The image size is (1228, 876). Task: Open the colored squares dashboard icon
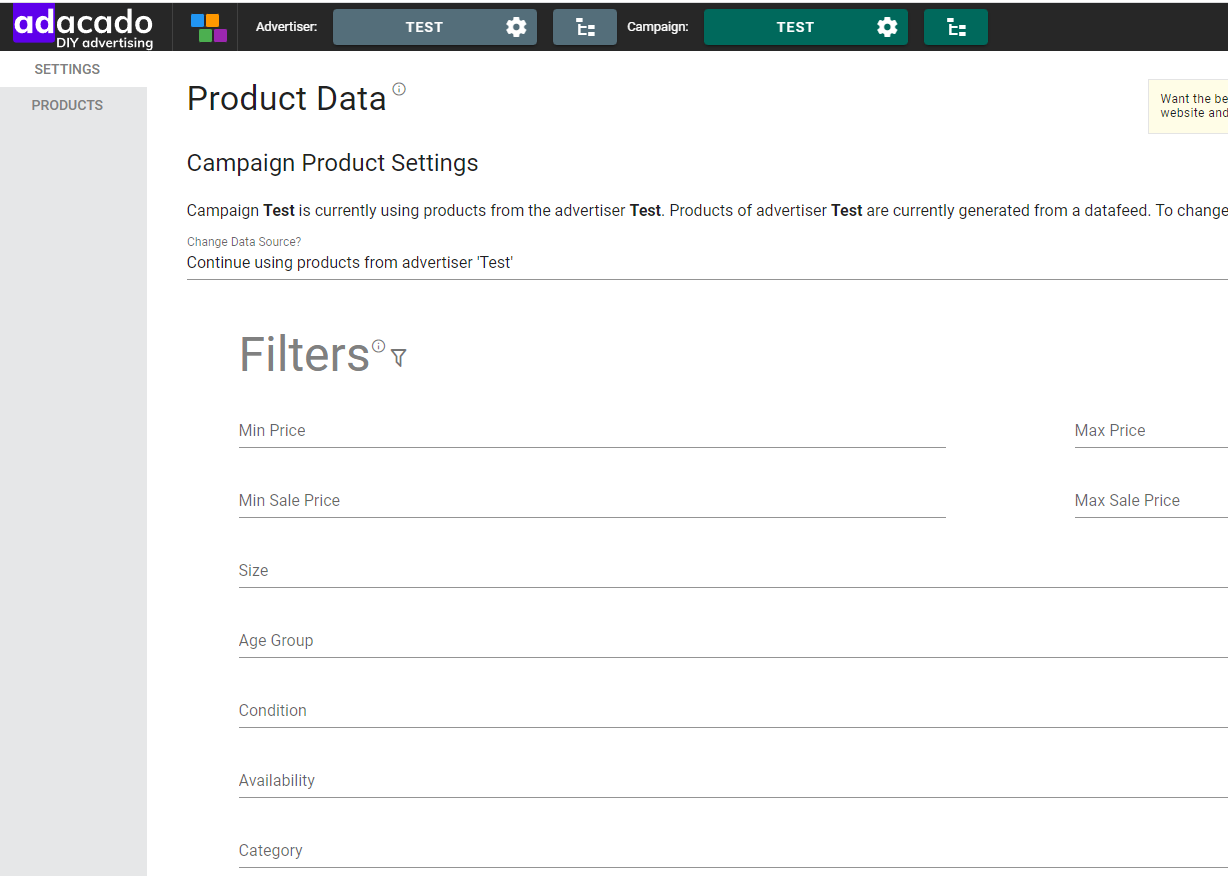point(209,28)
